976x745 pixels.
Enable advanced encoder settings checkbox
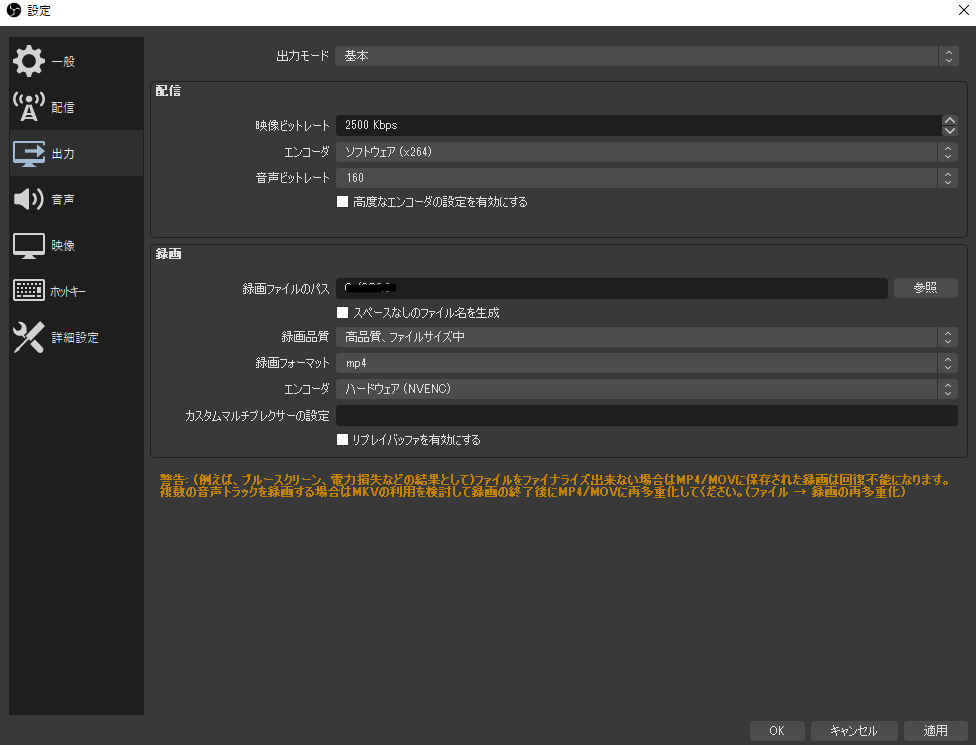(x=342, y=201)
